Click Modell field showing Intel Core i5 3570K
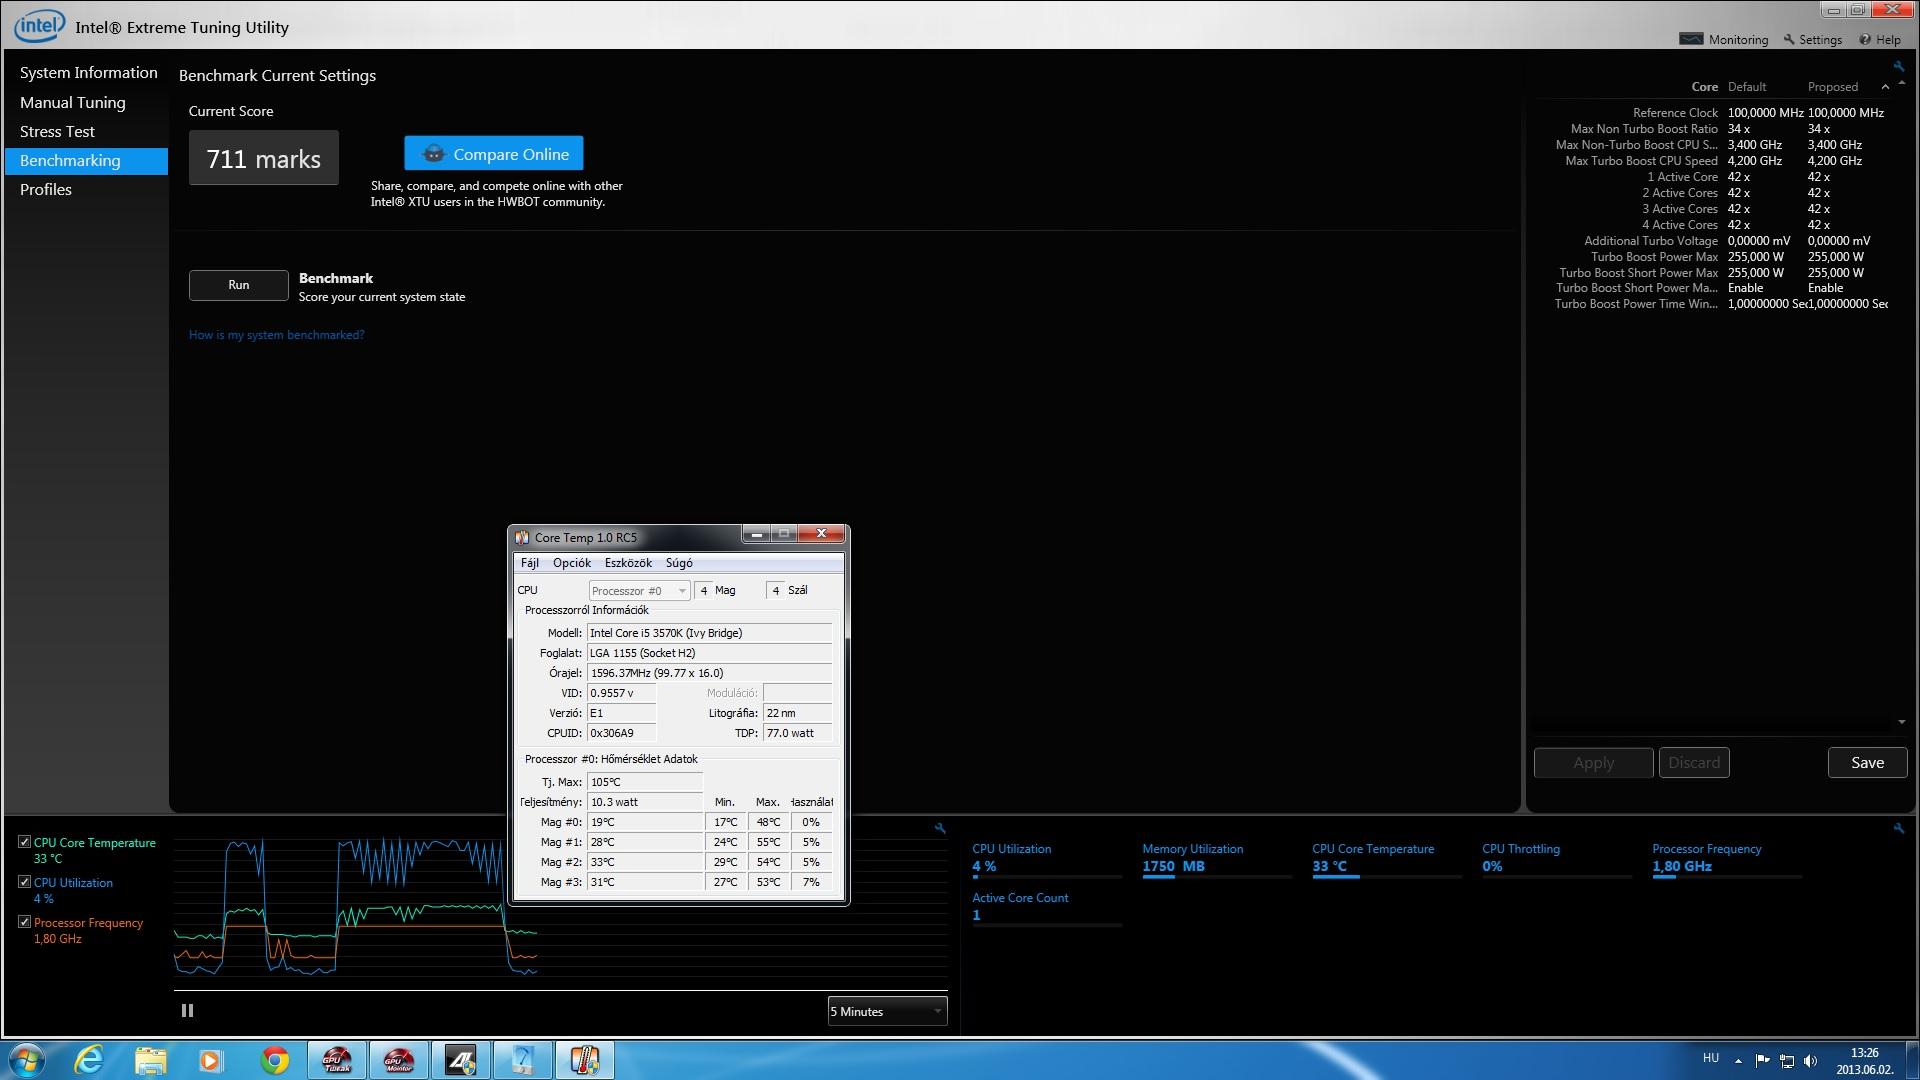This screenshot has width=1920, height=1080. click(x=710, y=633)
